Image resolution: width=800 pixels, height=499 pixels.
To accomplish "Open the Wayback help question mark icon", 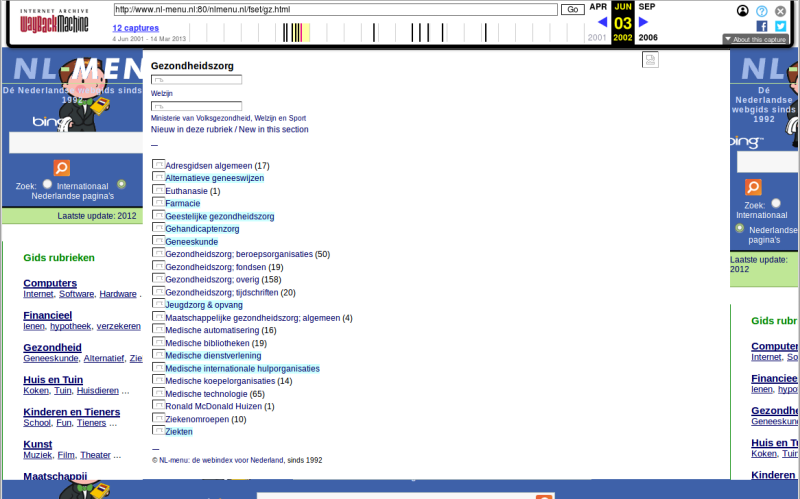I will coord(762,11).
